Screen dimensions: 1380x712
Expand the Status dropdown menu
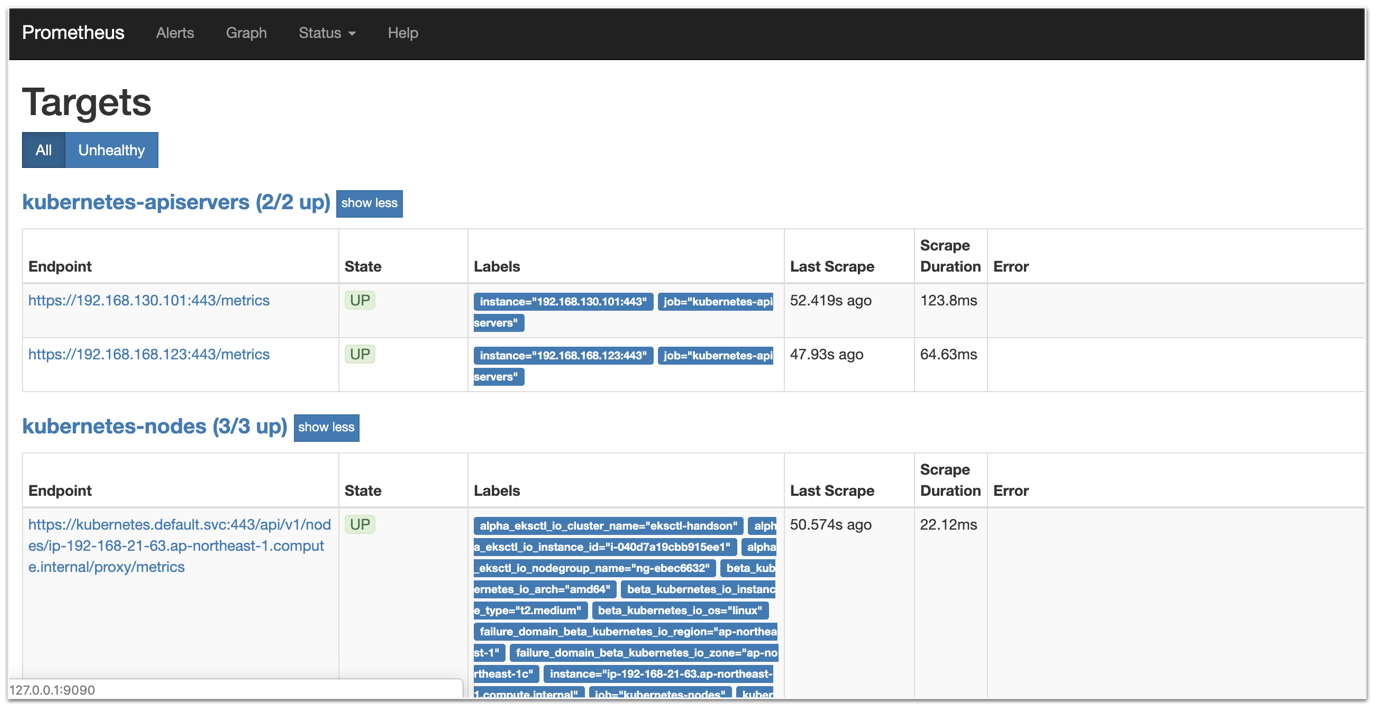[327, 33]
